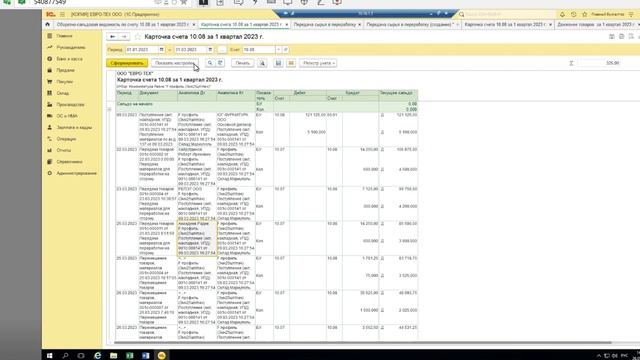Image resolution: width=640 pixels, height=360 pixels.
Task: Open the Производство section
Action: pos(70,104)
